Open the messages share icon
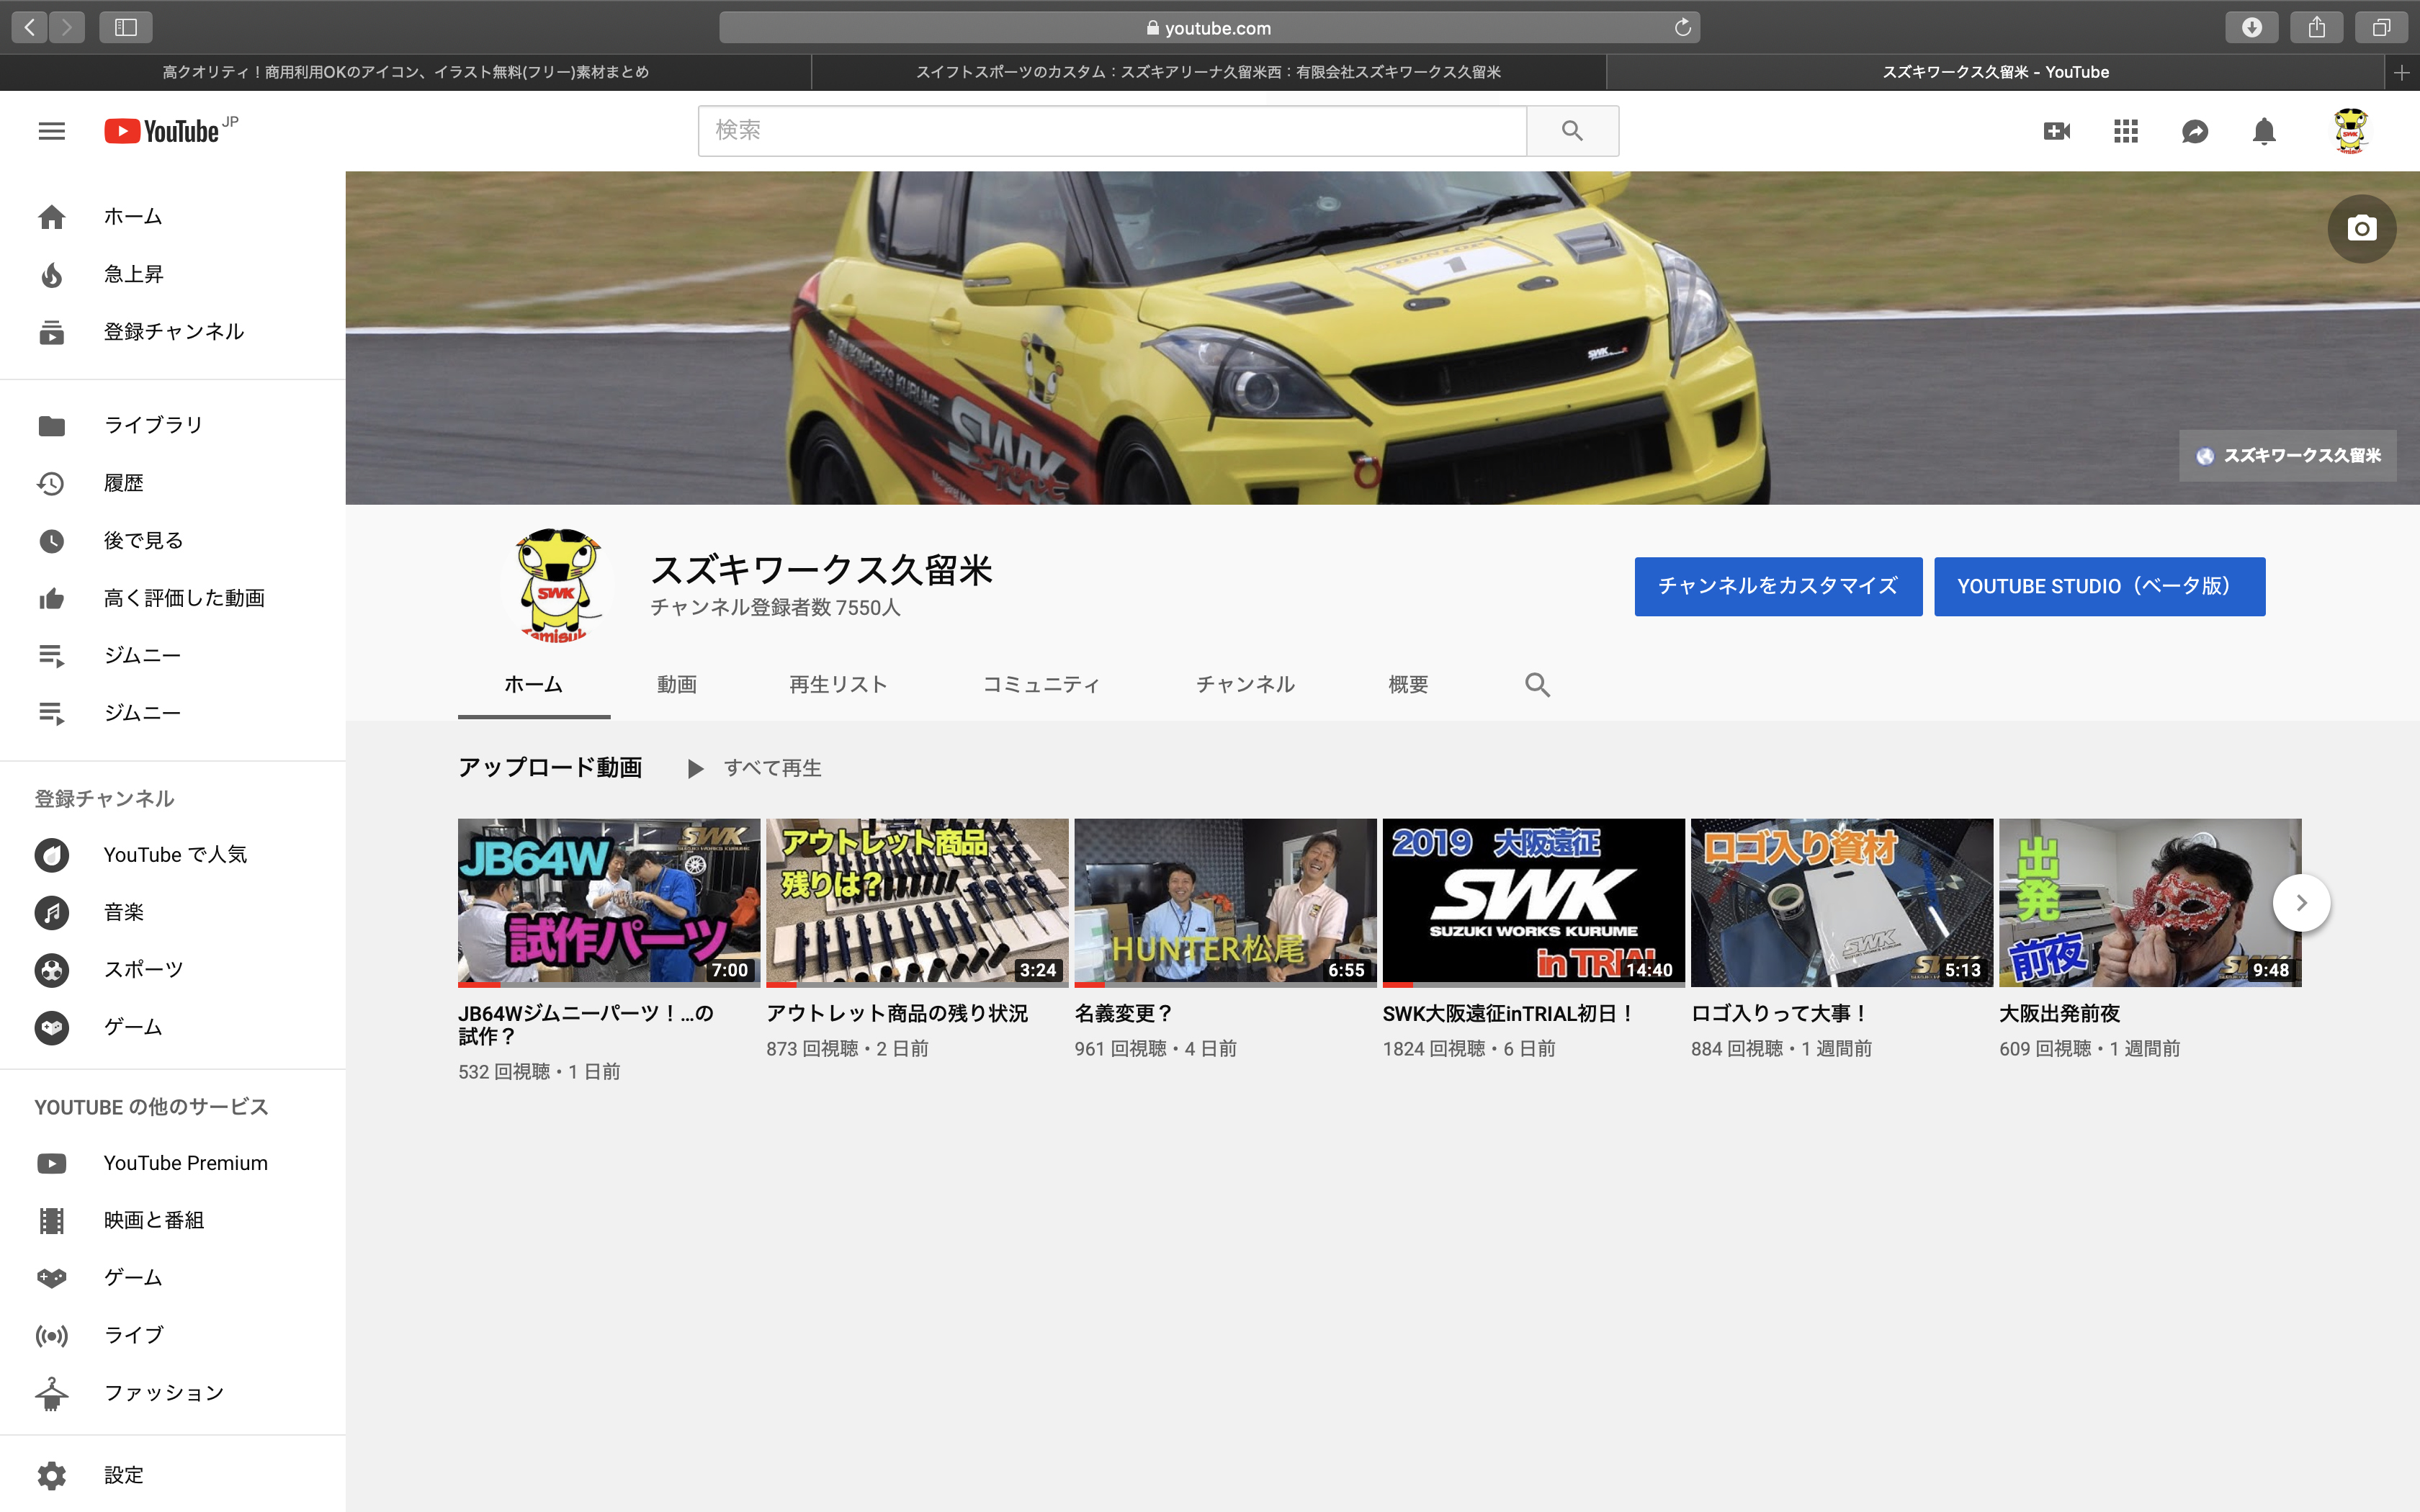2420x1512 pixels. 2194,131
